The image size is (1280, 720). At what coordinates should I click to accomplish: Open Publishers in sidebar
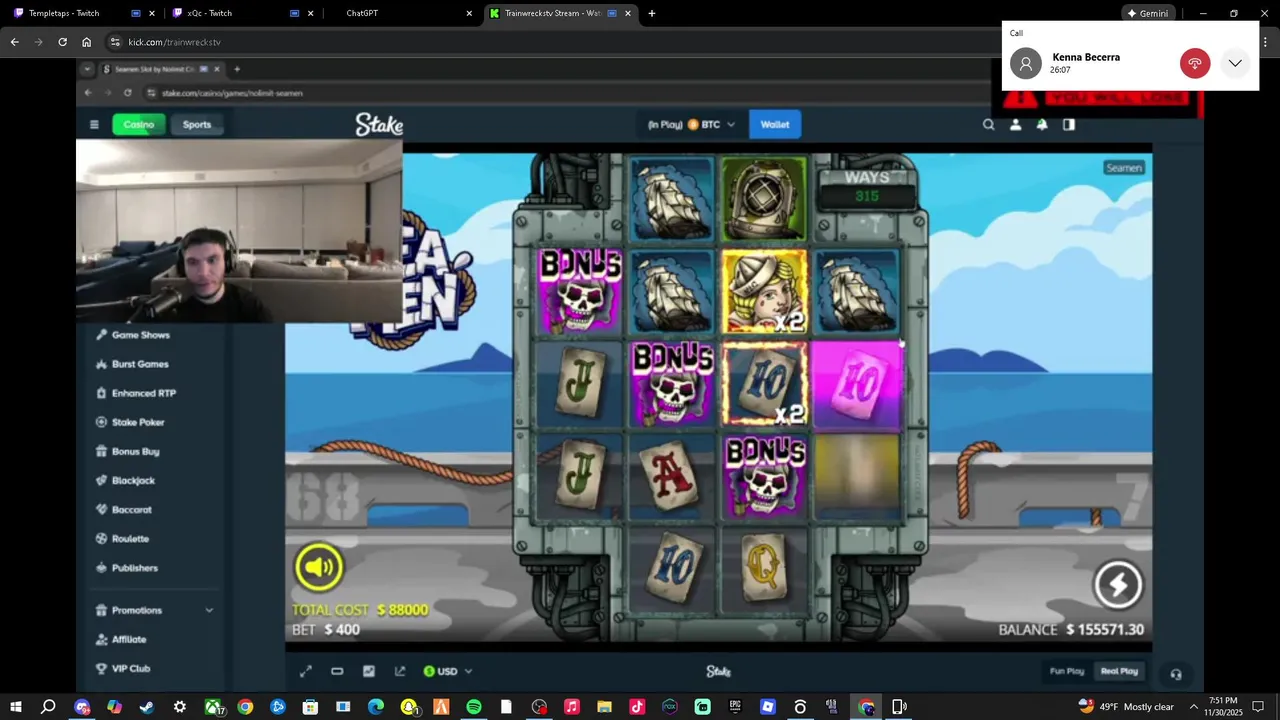134,568
